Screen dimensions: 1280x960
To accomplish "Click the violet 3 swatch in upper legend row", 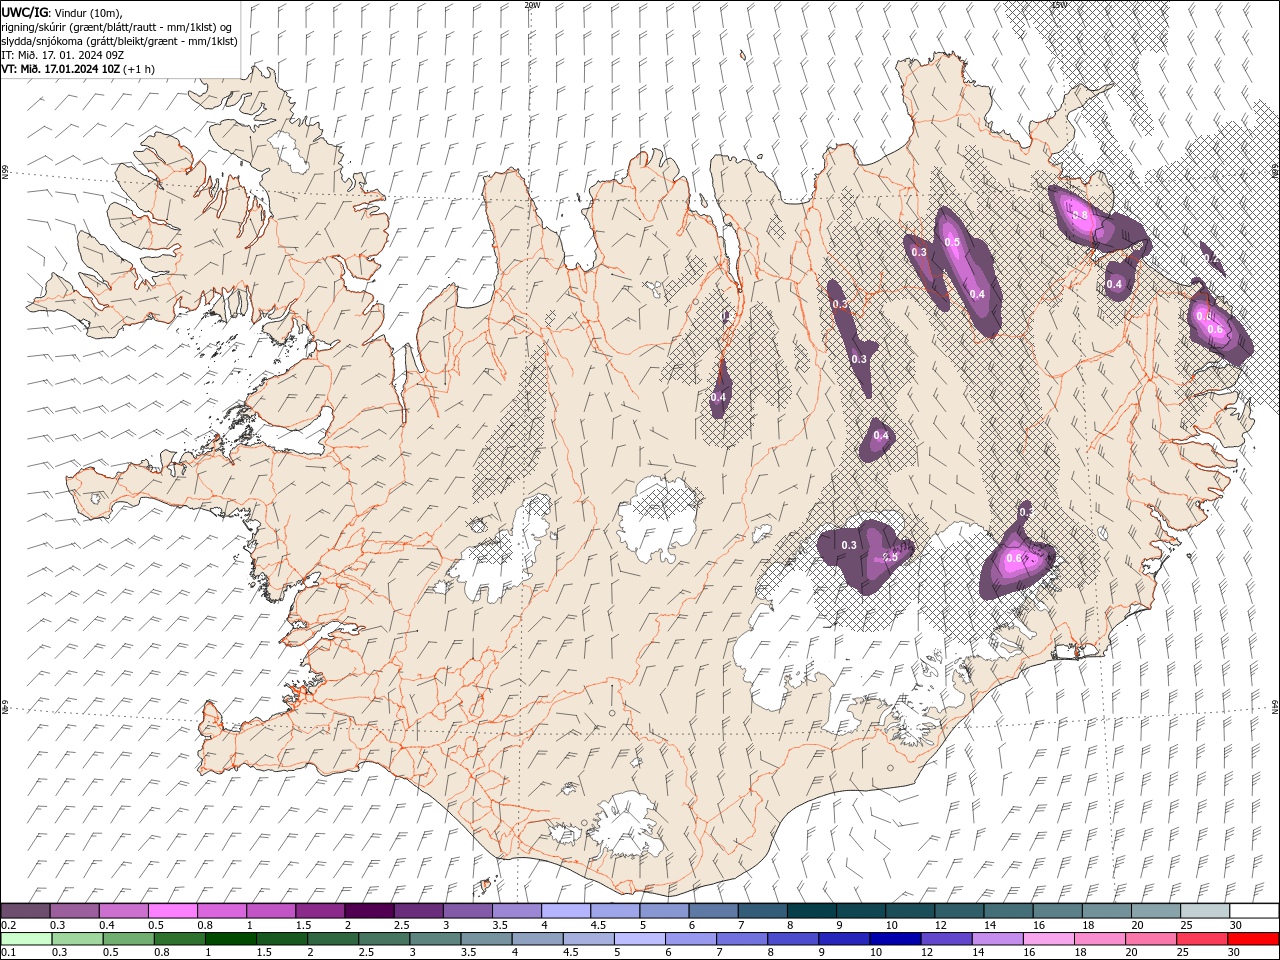I will (x=467, y=911).
